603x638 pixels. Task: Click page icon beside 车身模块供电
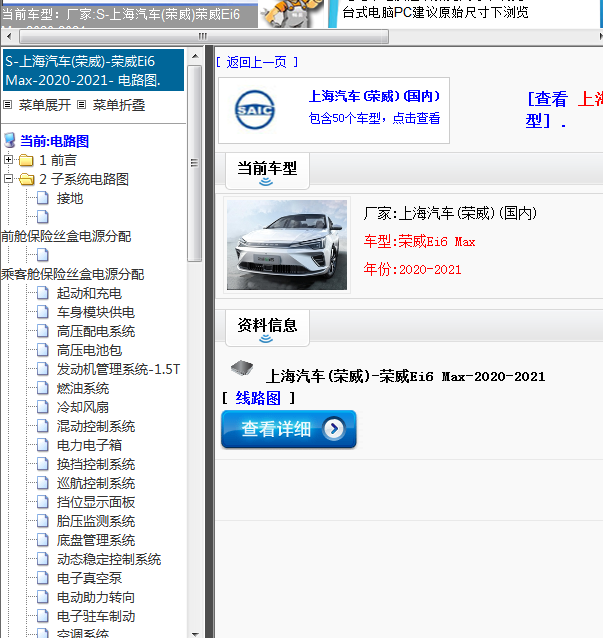click(43, 312)
